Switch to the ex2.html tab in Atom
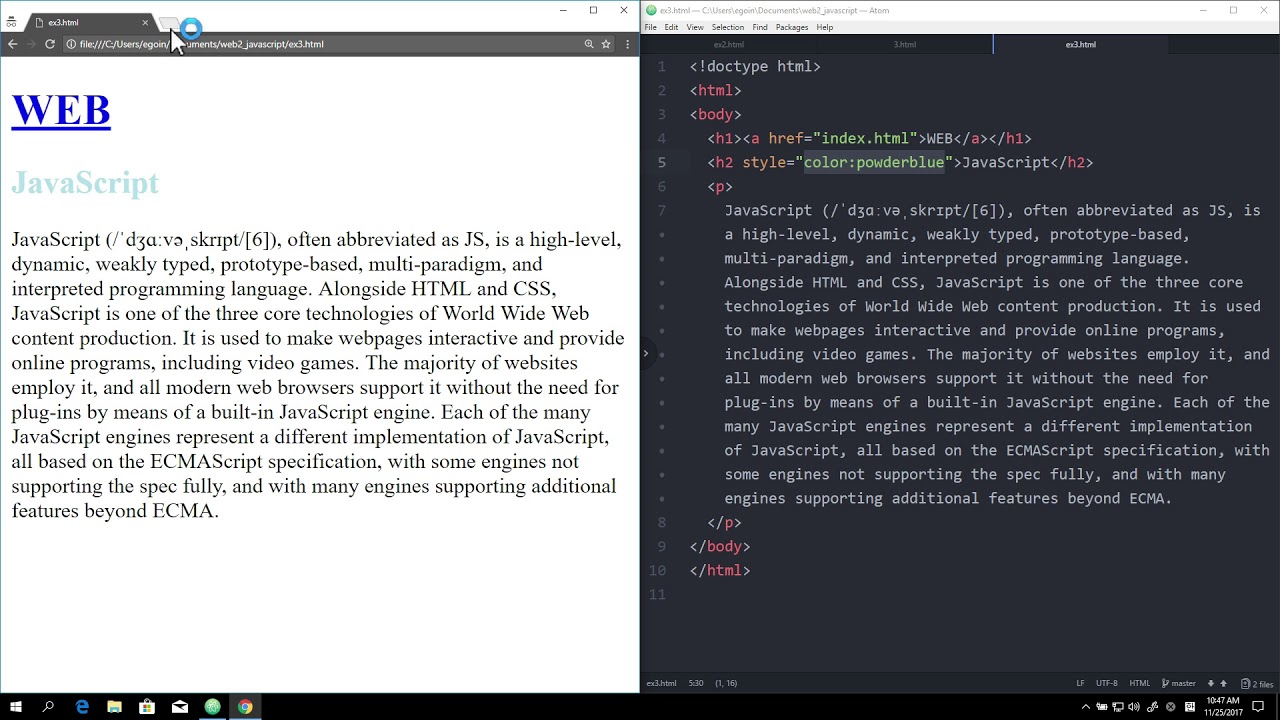Screen dimensions: 1280x720 click(x=729, y=44)
